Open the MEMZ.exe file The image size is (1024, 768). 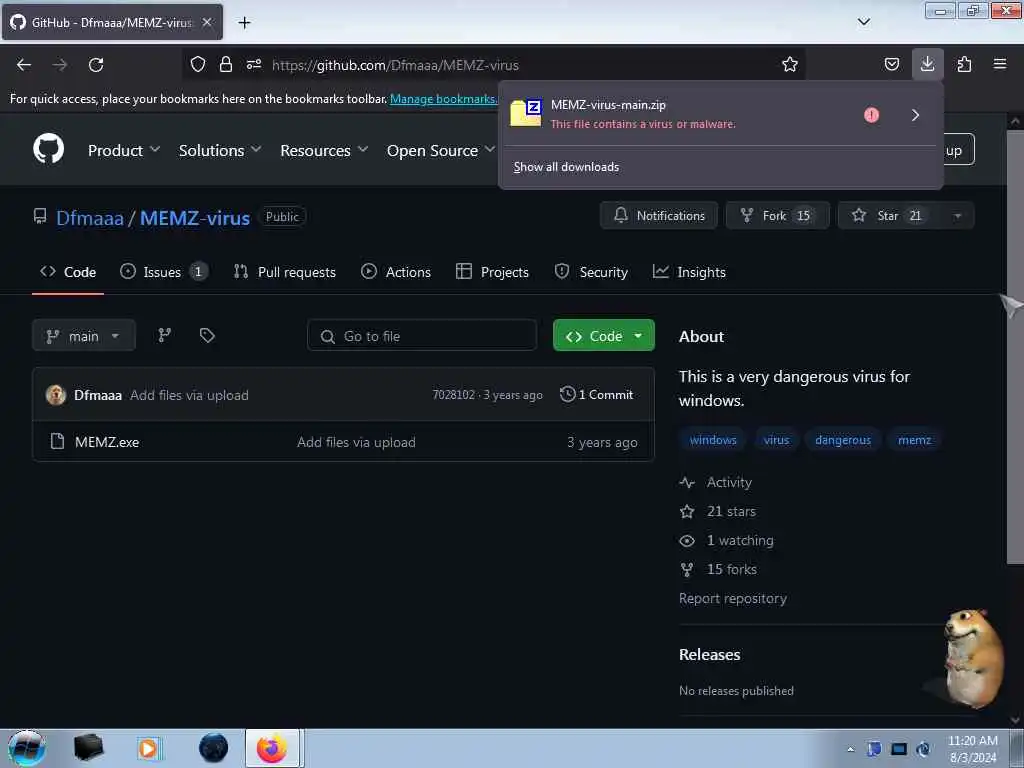(107, 442)
